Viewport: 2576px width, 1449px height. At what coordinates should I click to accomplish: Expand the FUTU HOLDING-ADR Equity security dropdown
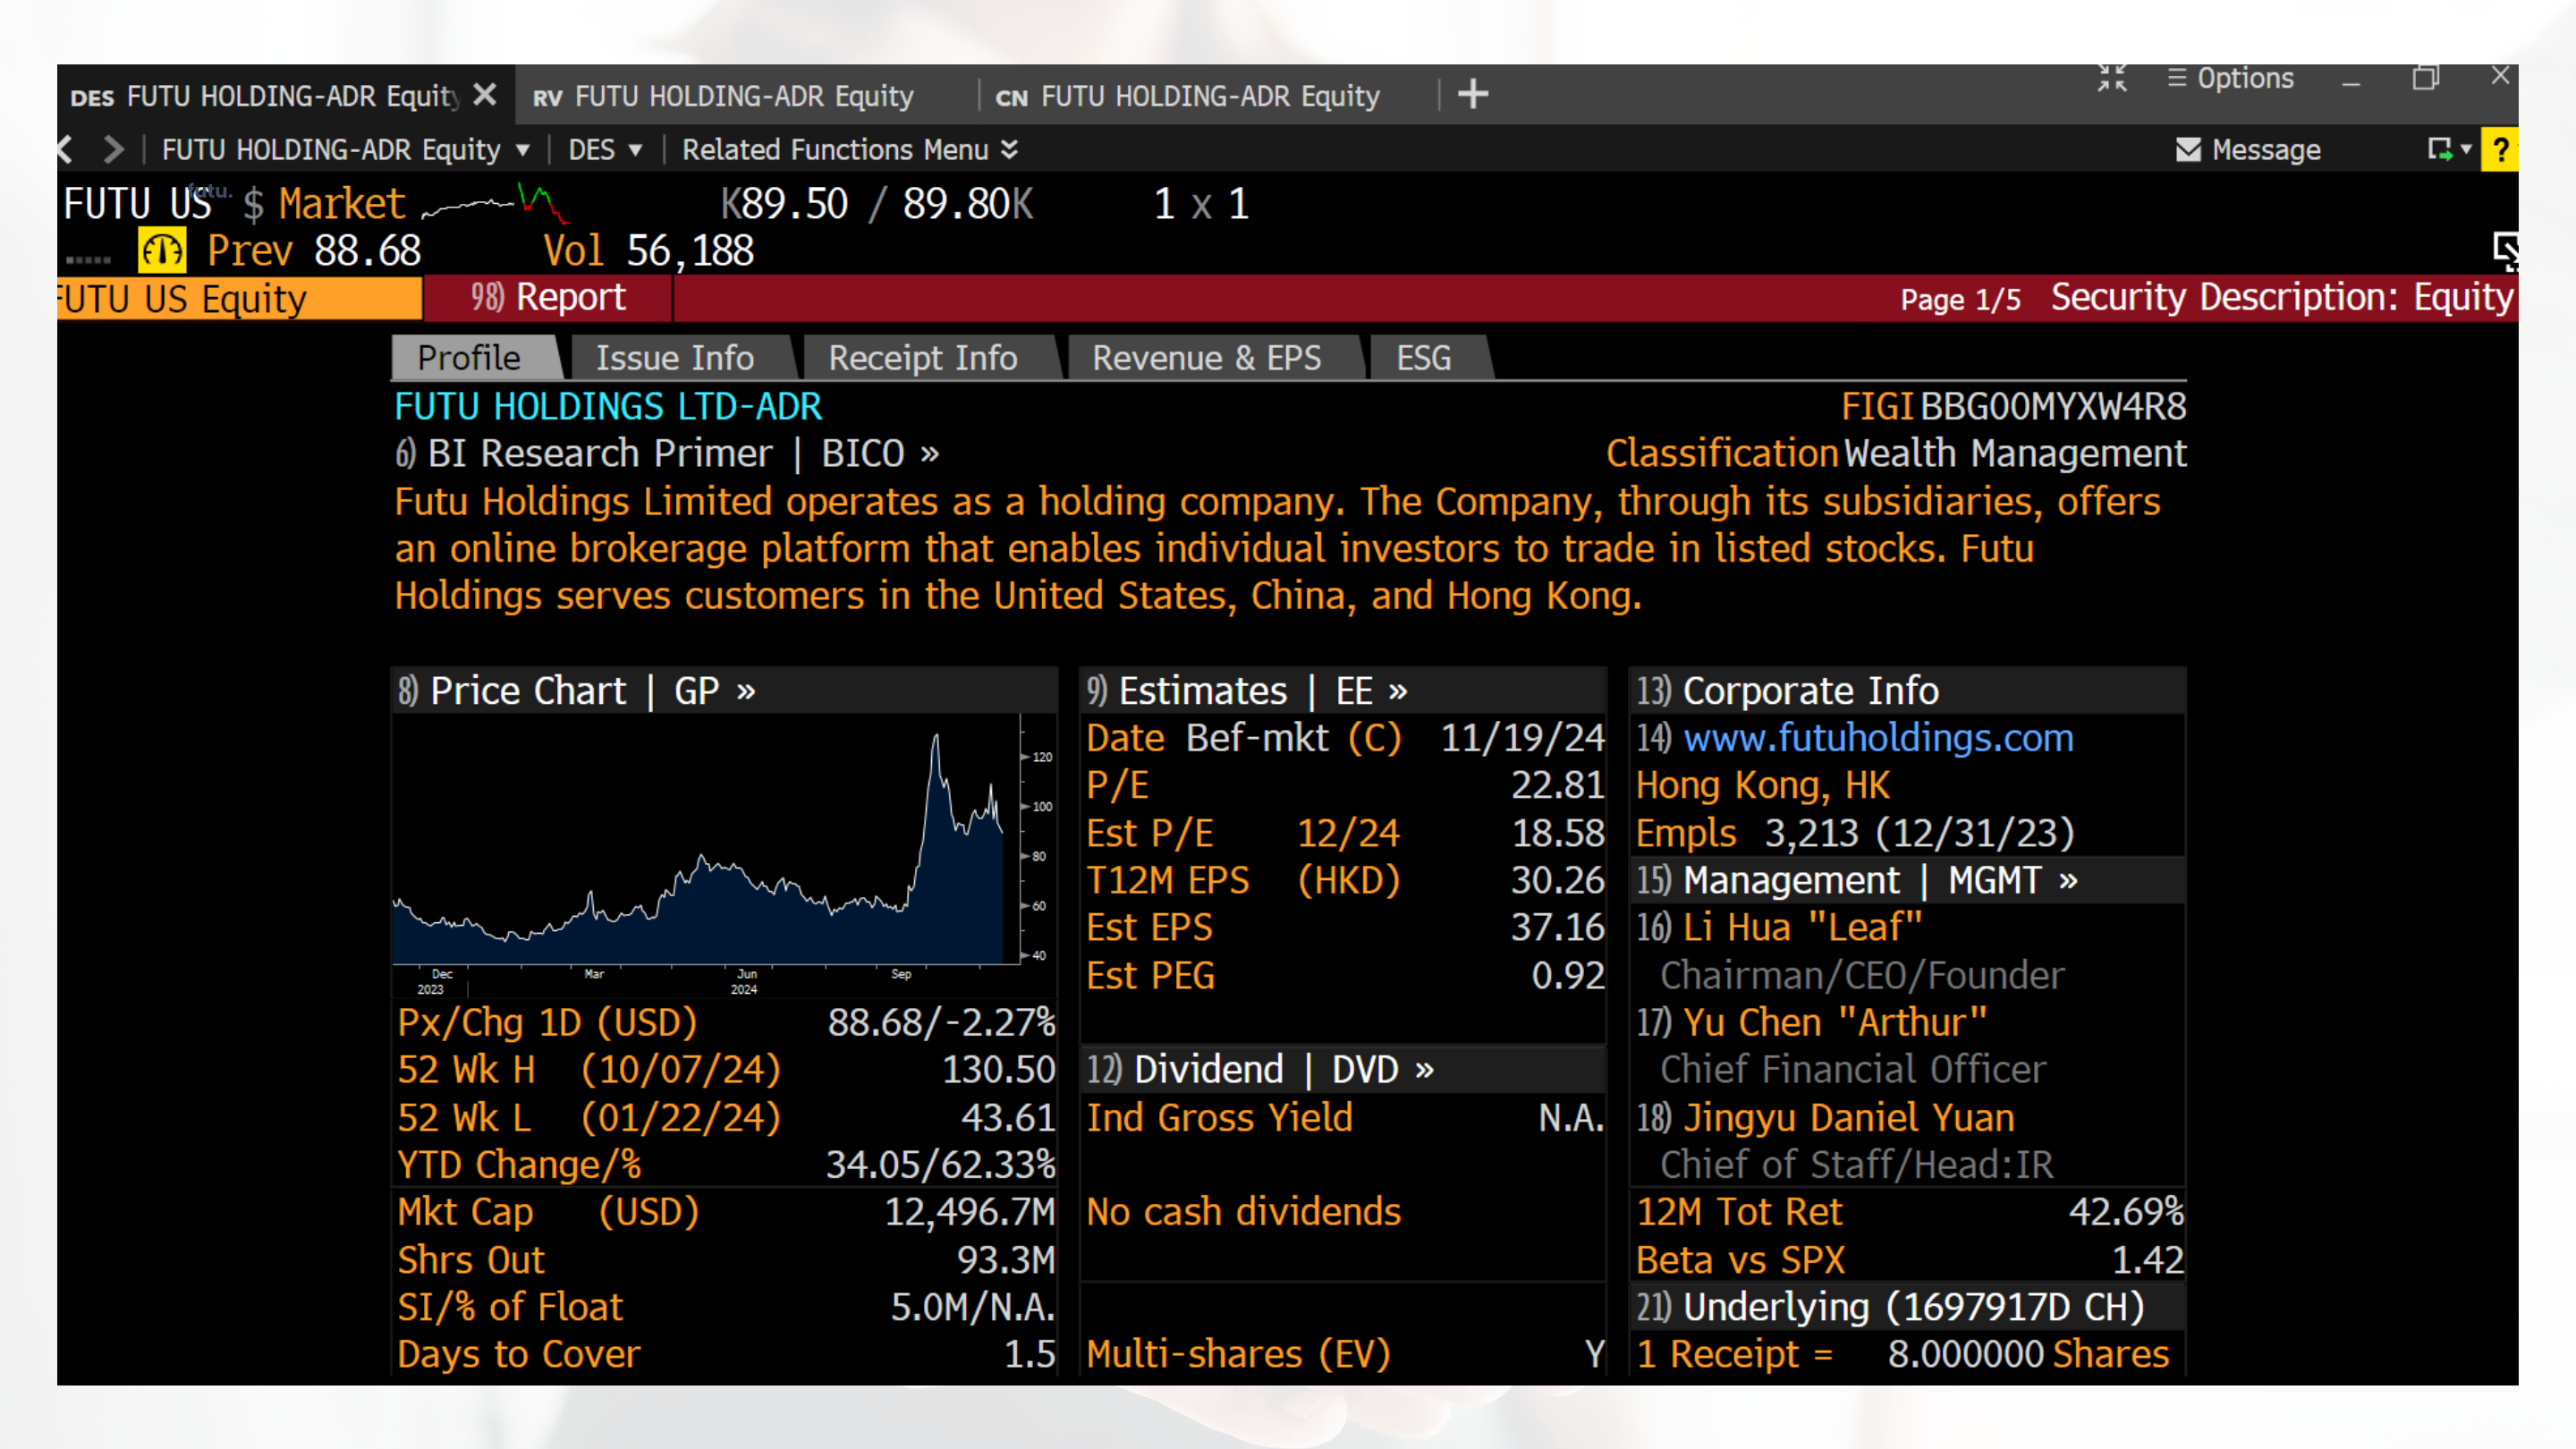click(x=522, y=150)
